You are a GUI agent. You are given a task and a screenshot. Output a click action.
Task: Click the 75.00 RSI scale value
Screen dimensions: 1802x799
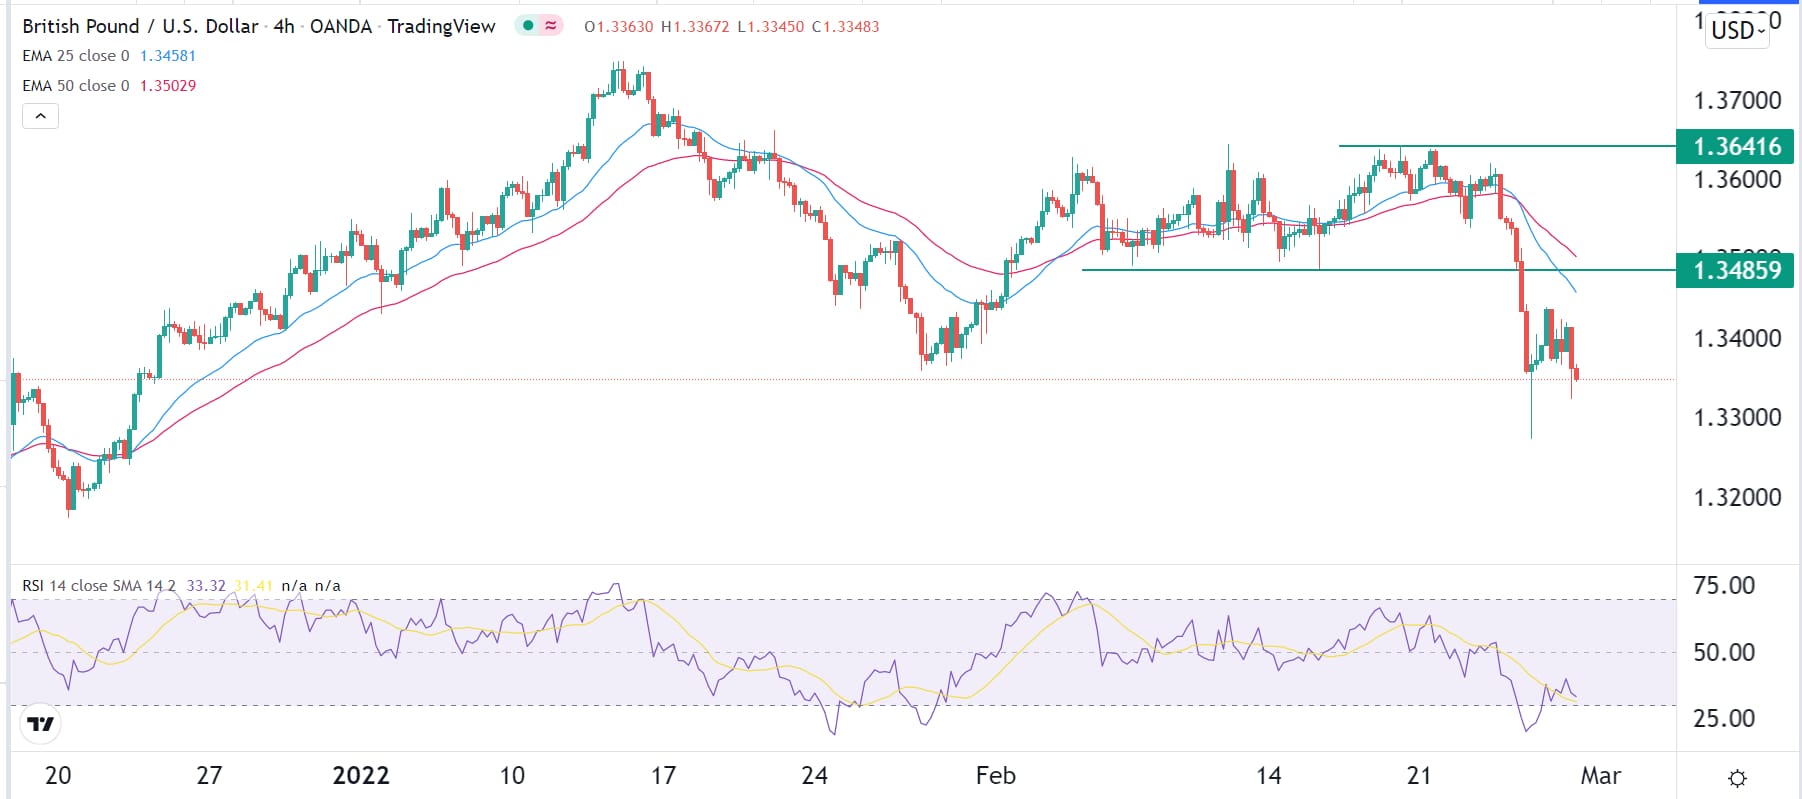tap(1724, 586)
